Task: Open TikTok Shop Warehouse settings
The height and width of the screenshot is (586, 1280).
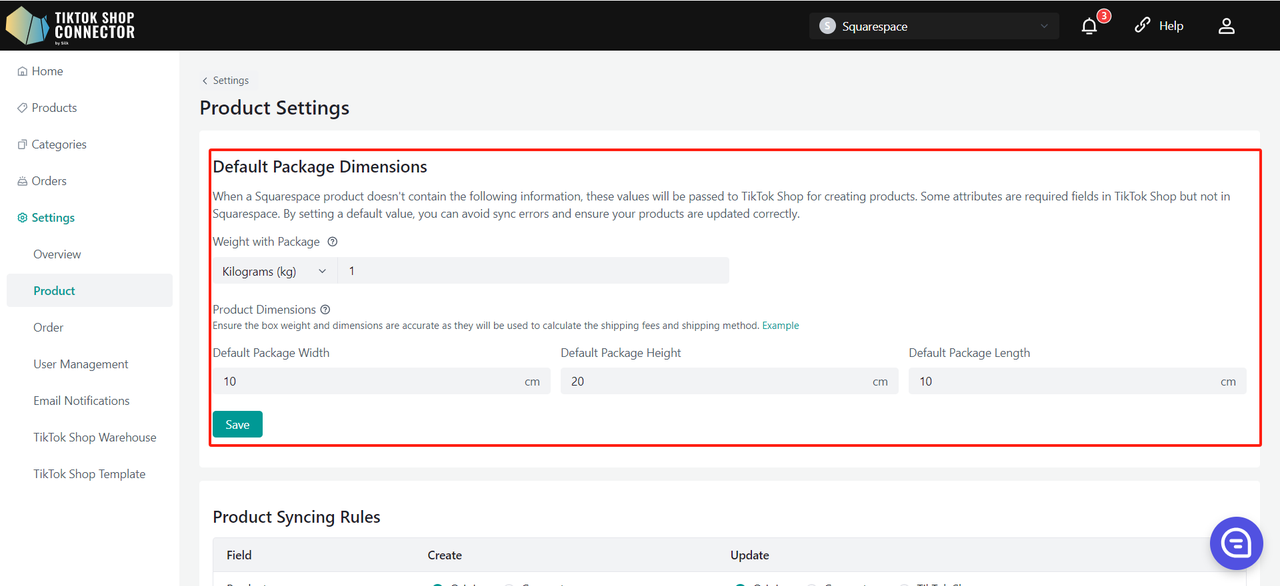Action: pos(95,438)
